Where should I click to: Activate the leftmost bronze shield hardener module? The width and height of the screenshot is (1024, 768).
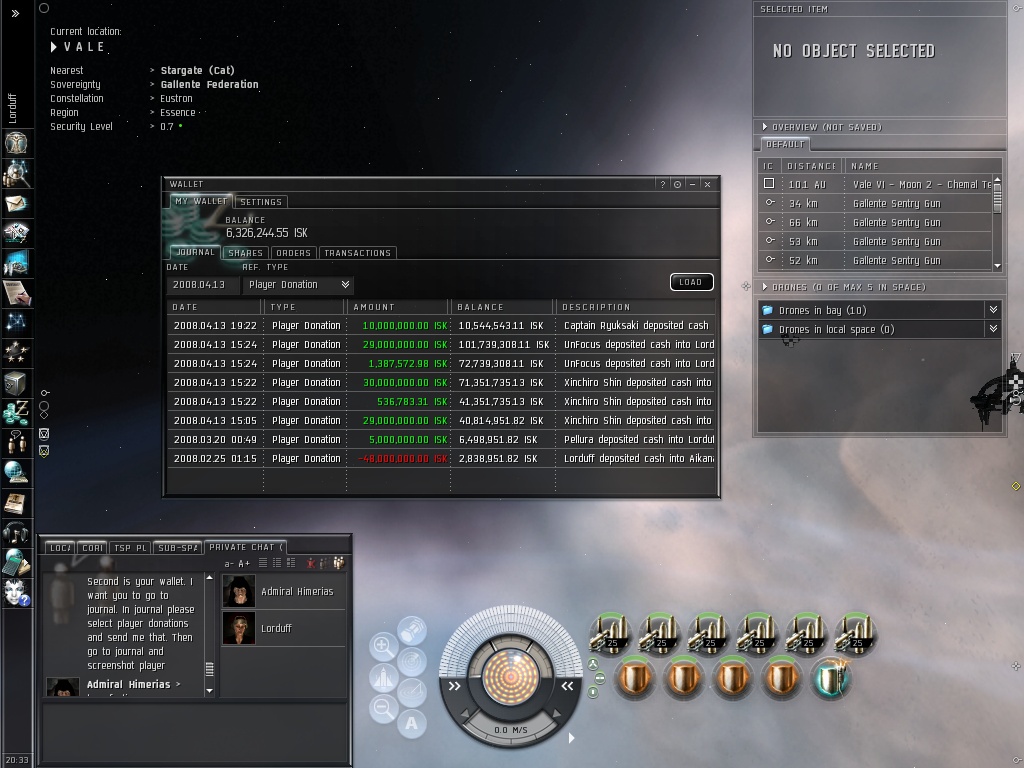click(x=634, y=678)
